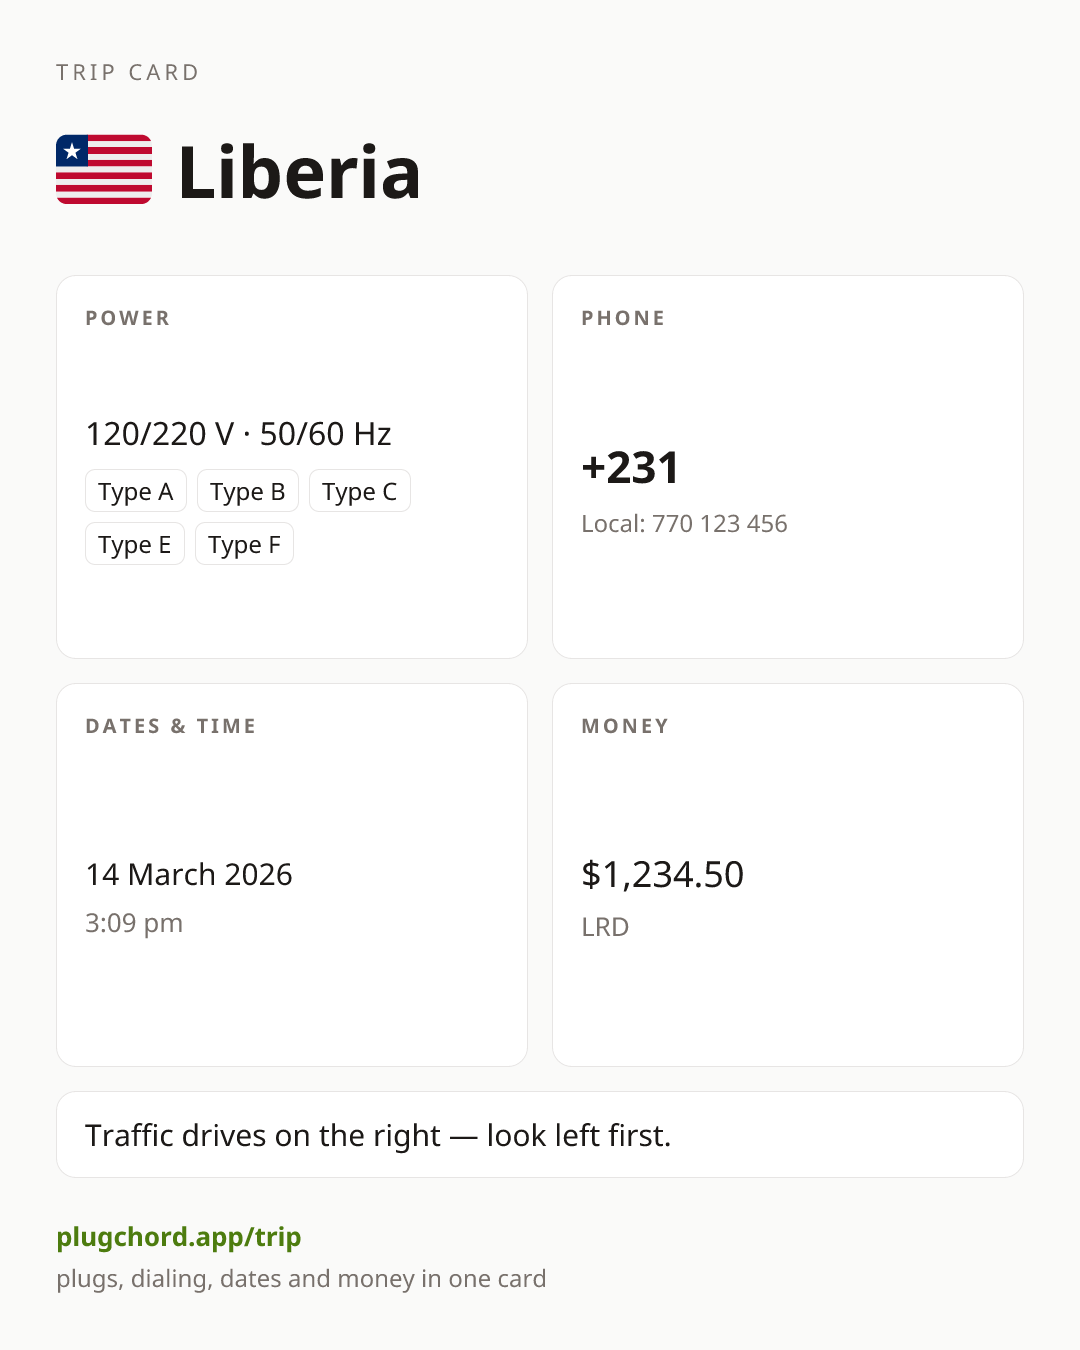The image size is (1080, 1350).
Task: Select the Type F plug chip
Action: click(244, 544)
